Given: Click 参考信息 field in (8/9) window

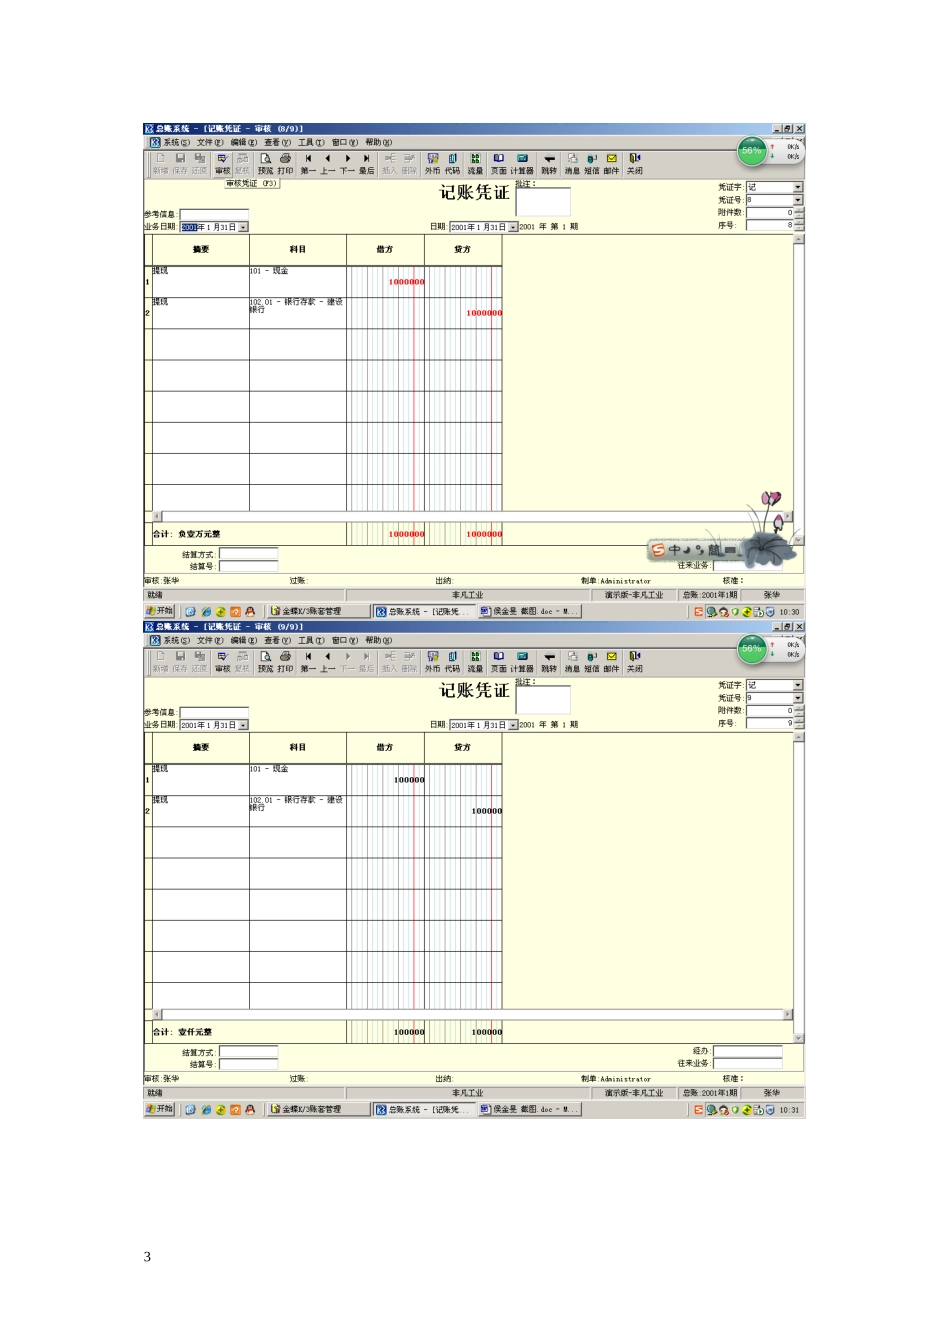Looking at the screenshot, I should (x=213, y=214).
